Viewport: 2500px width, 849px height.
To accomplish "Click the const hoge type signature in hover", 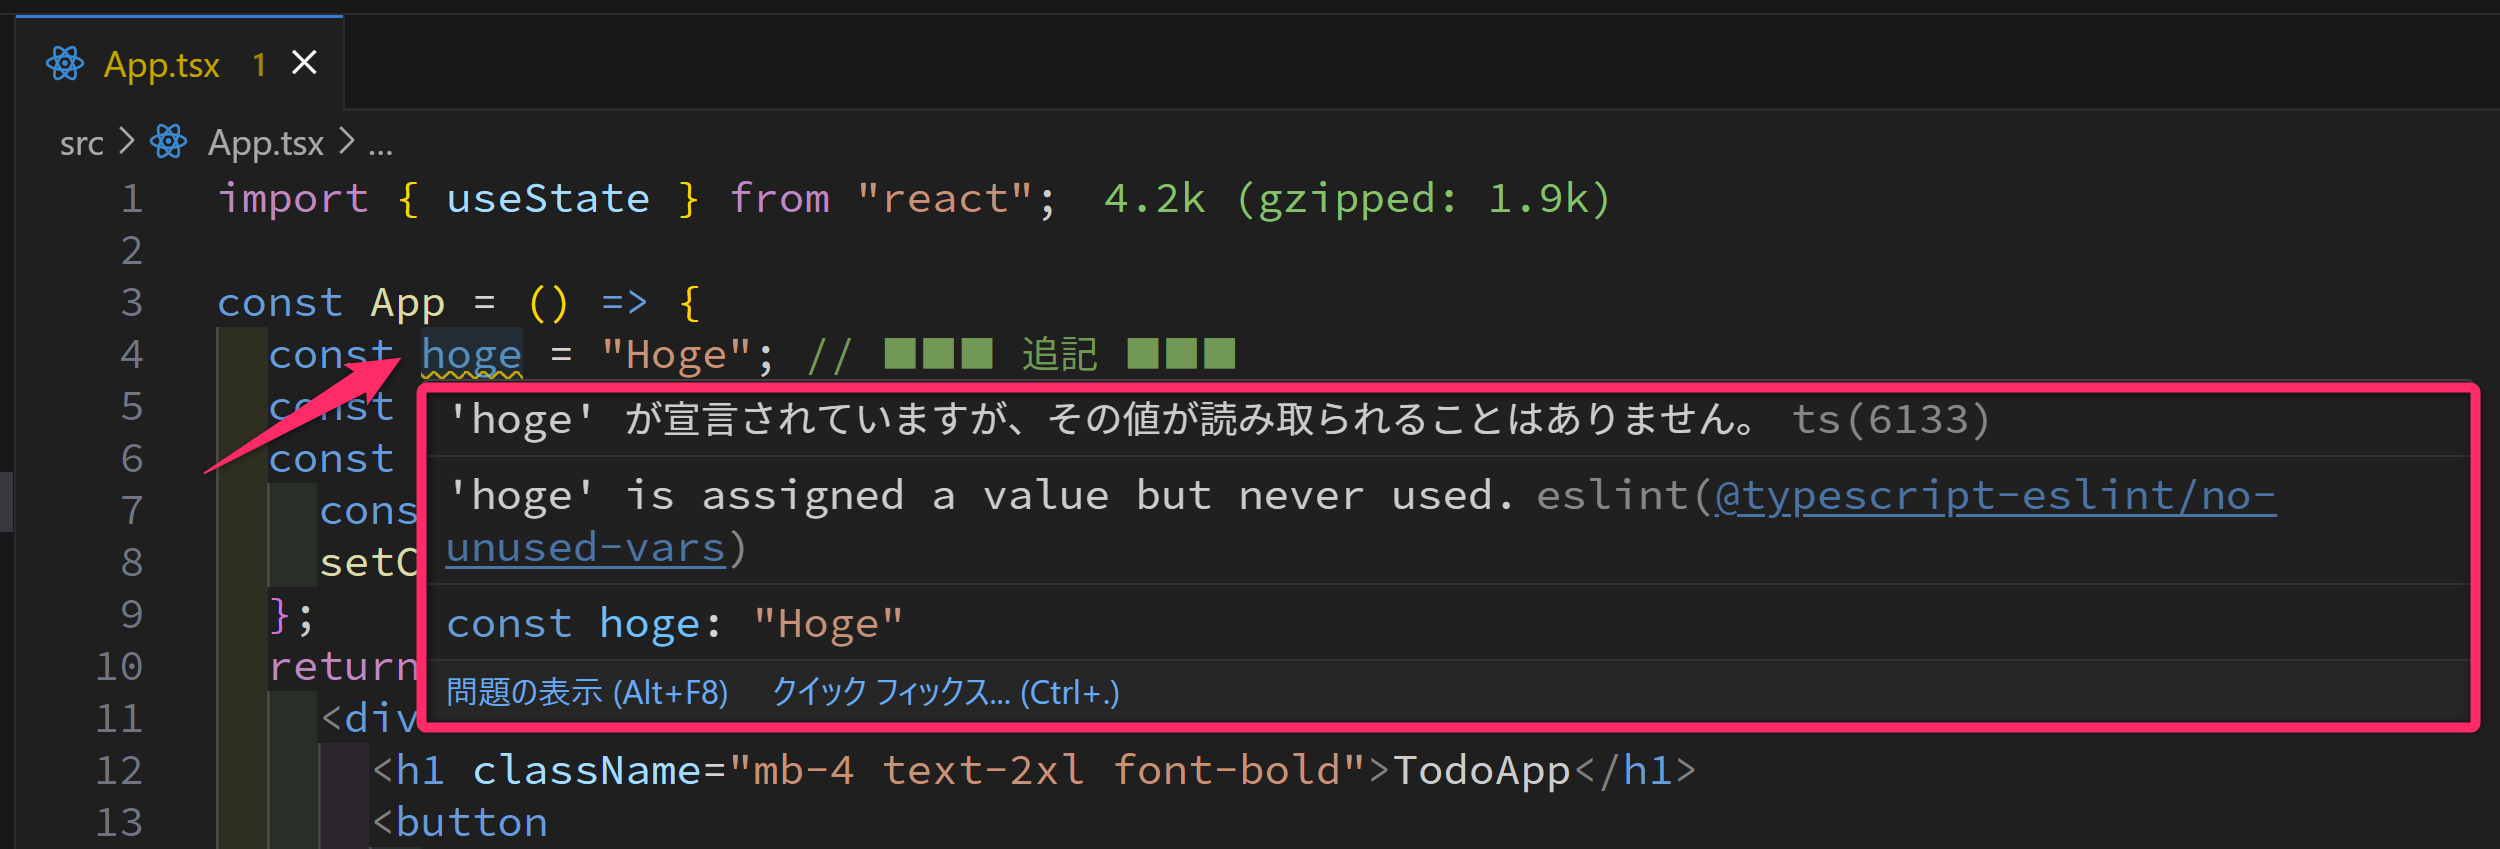I will click(x=674, y=624).
